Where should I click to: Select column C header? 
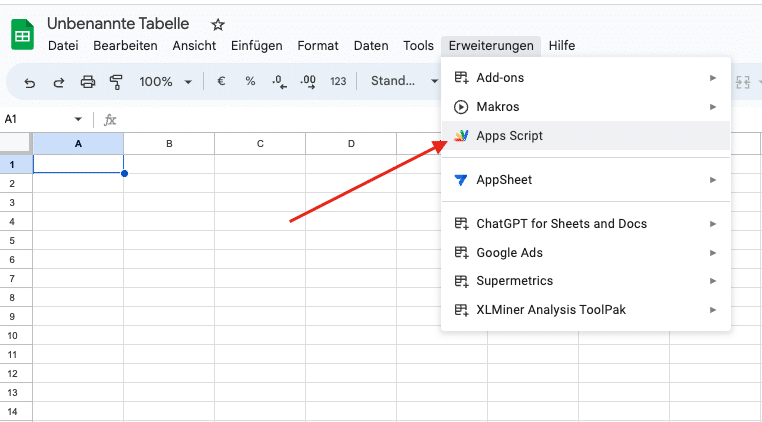260,144
